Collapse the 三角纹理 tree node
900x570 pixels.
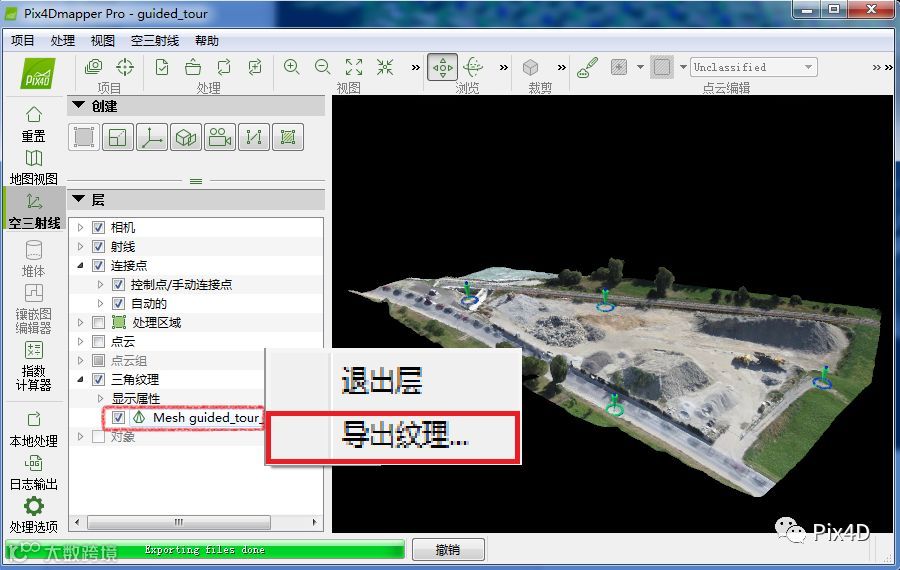tap(80, 379)
